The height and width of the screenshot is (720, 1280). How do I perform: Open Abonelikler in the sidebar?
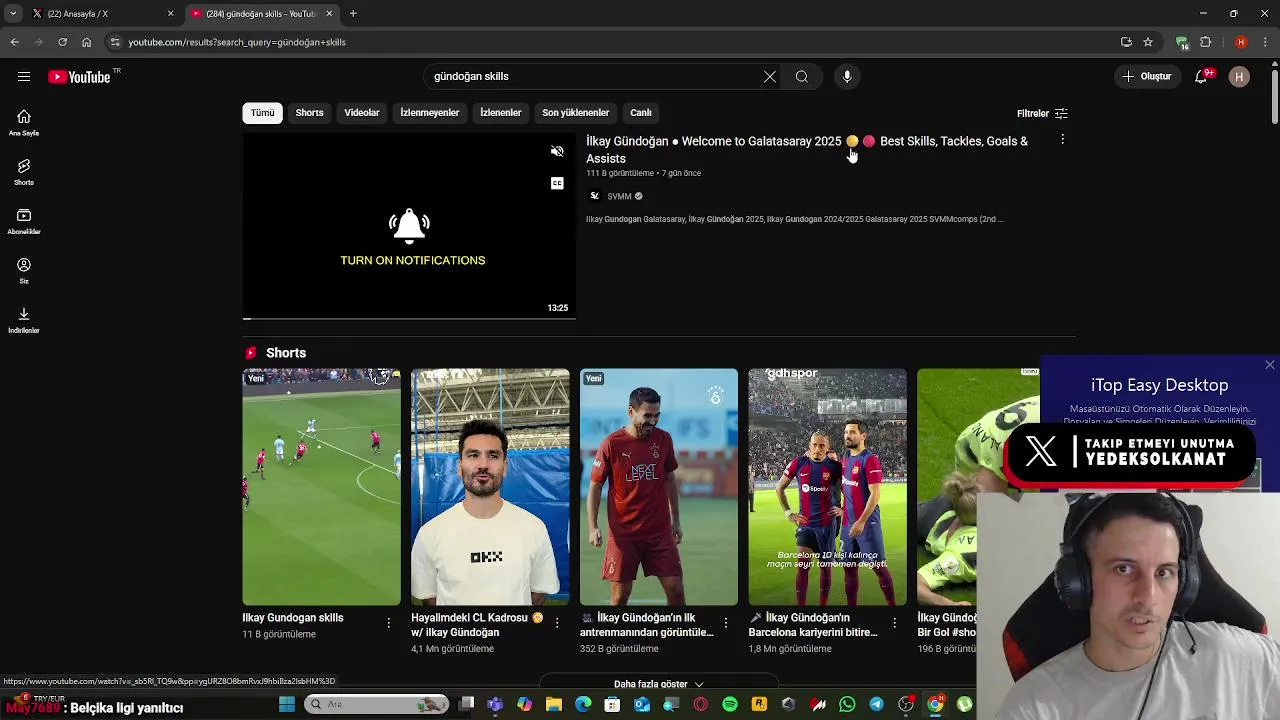pos(24,222)
